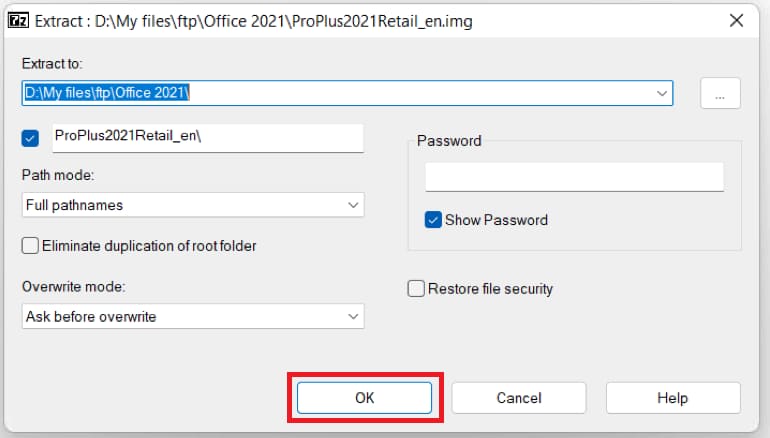The image size is (770, 438).
Task: Open Help for the Extract dialog
Action: coord(673,398)
